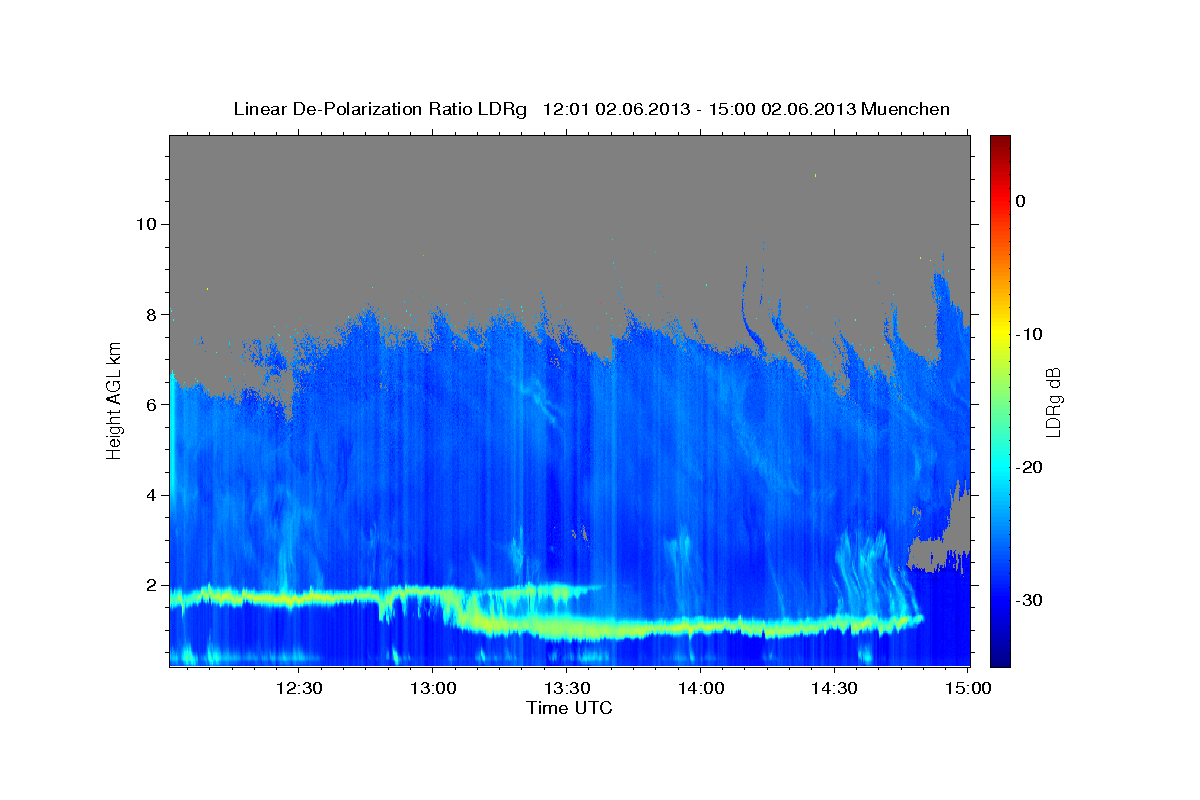1200x800 pixels.
Task: Click the 'LDRg dB' colorbar label
Action: pyautogui.click(x=1052, y=401)
